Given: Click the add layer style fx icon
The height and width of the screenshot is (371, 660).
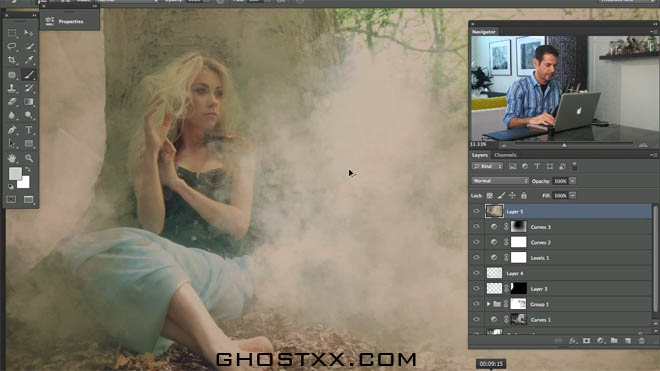Looking at the screenshot, I should [572, 340].
